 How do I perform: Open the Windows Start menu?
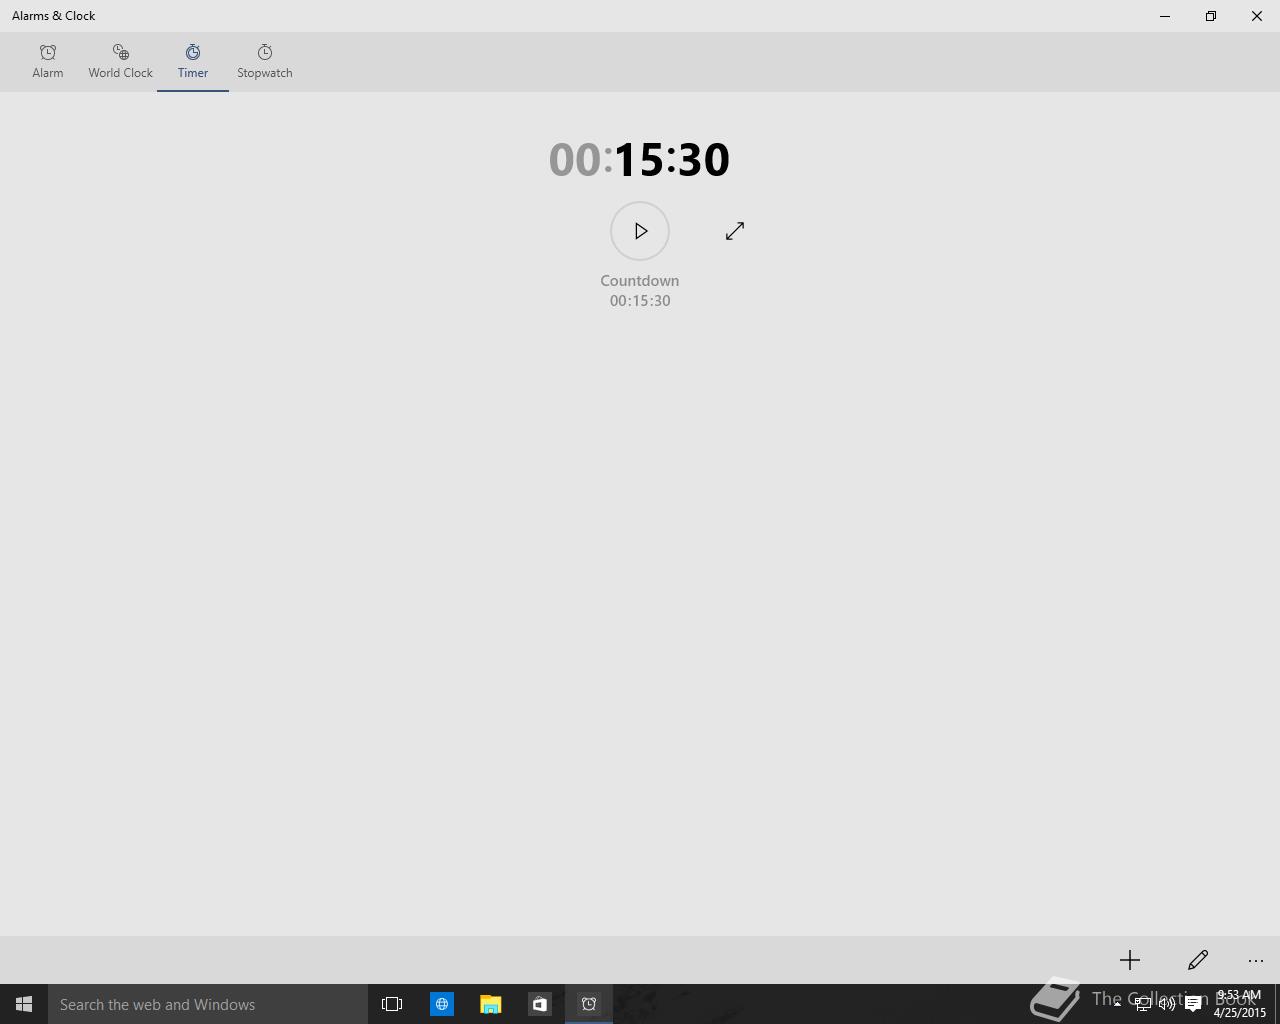pos(24,1004)
